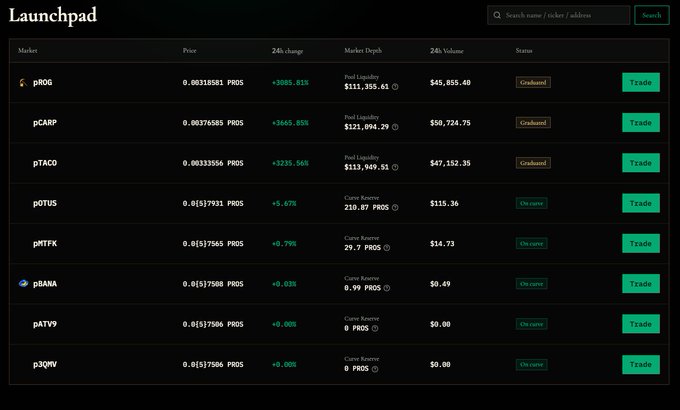The height and width of the screenshot is (410, 680).
Task: Click the search magnifier icon
Action: 497,15
